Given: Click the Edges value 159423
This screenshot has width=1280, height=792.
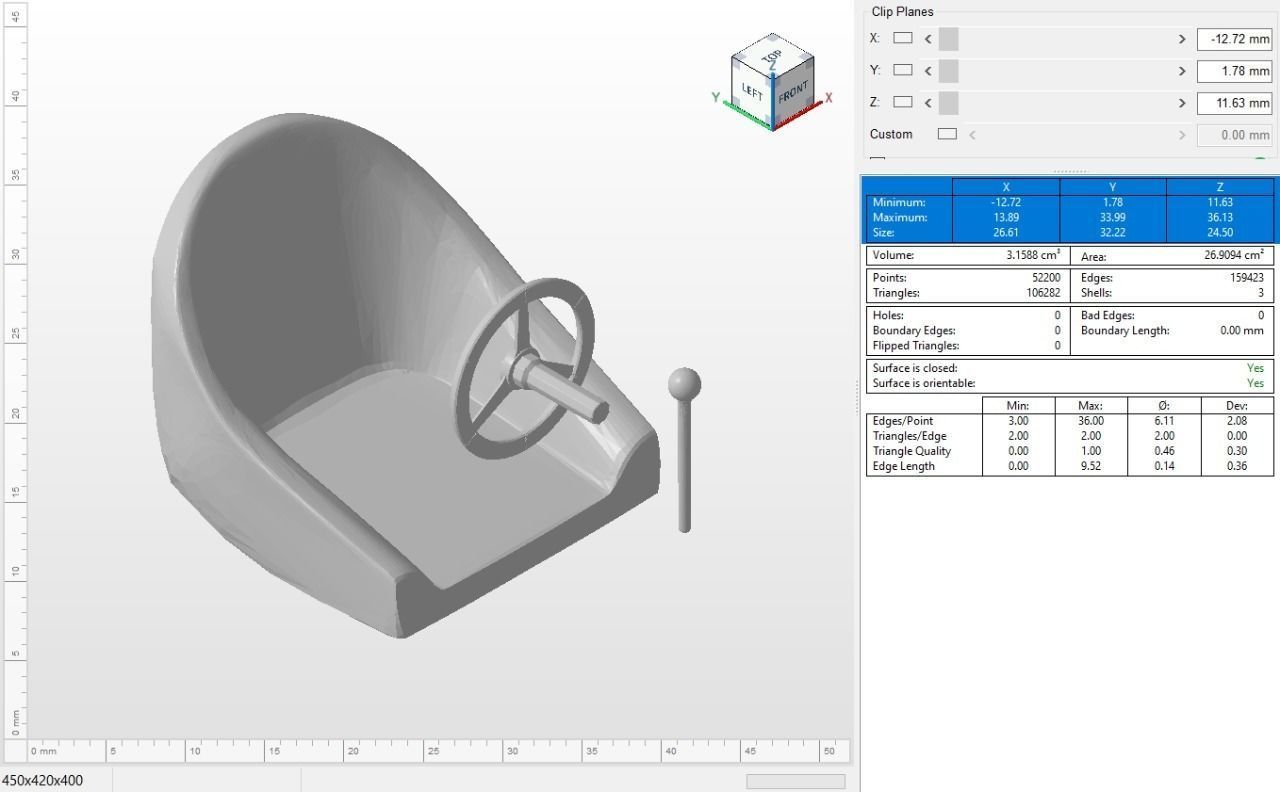Looking at the screenshot, I should tap(1246, 278).
